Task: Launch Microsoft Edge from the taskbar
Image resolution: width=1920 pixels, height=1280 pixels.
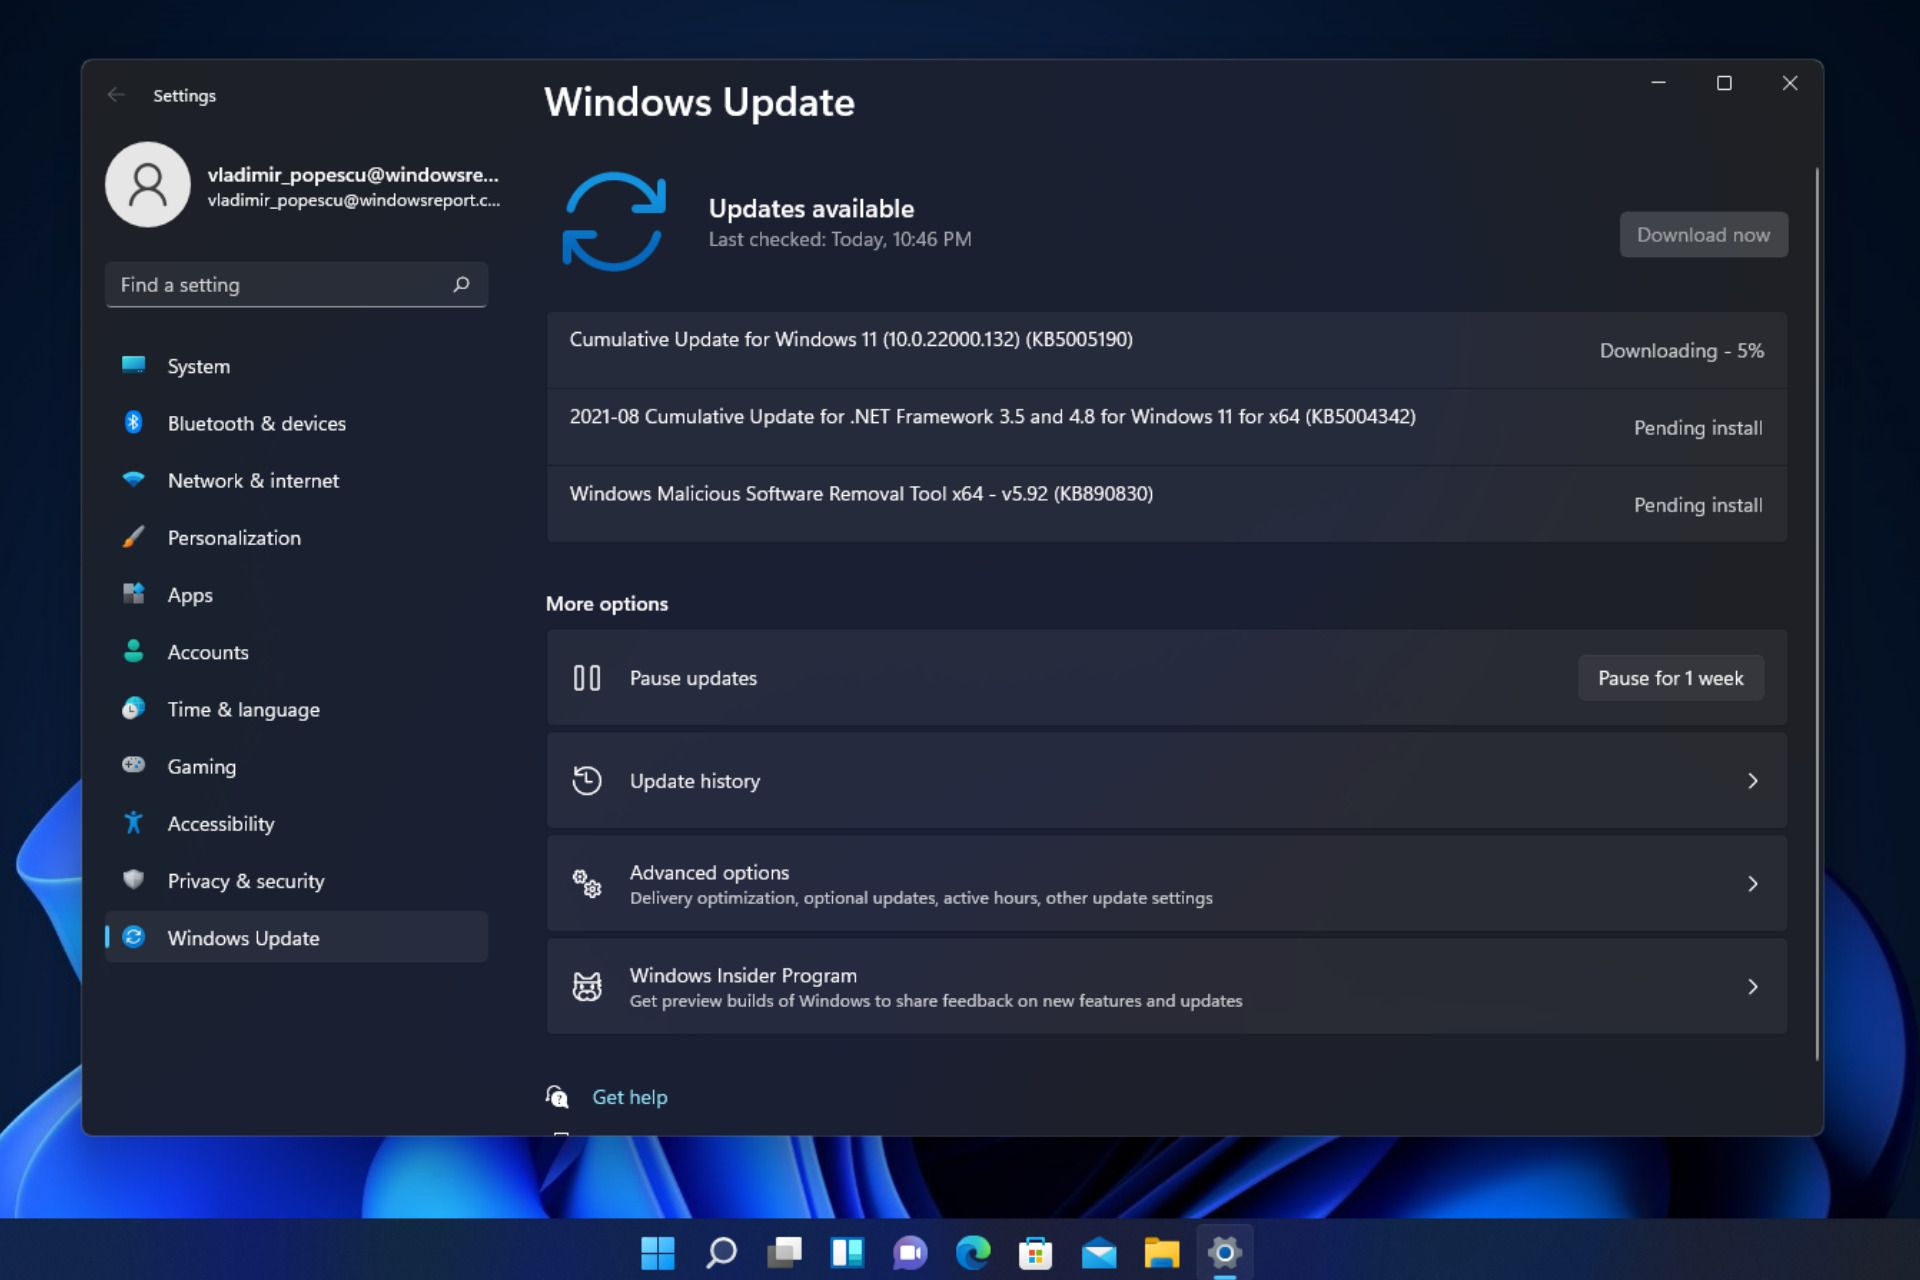Action: 973,1252
